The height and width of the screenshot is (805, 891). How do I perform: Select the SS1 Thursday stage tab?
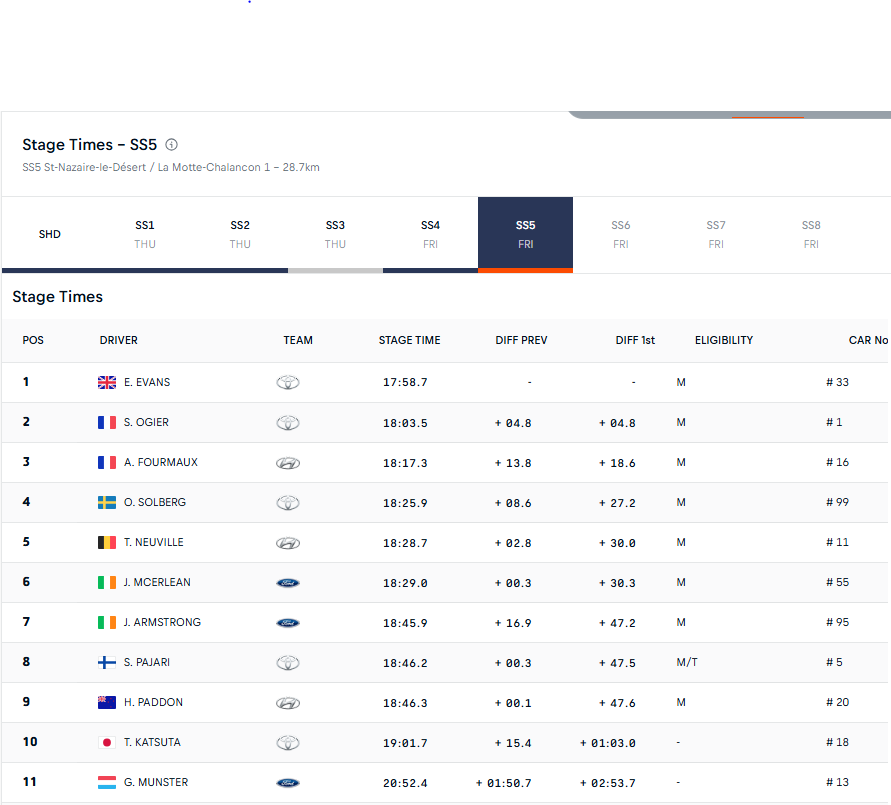(x=145, y=234)
